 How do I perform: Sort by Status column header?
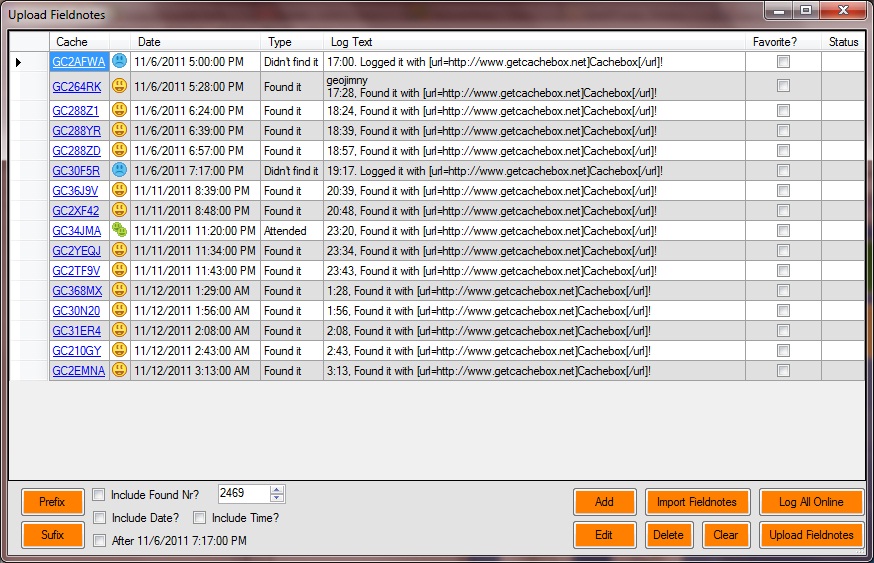pyautogui.click(x=843, y=42)
